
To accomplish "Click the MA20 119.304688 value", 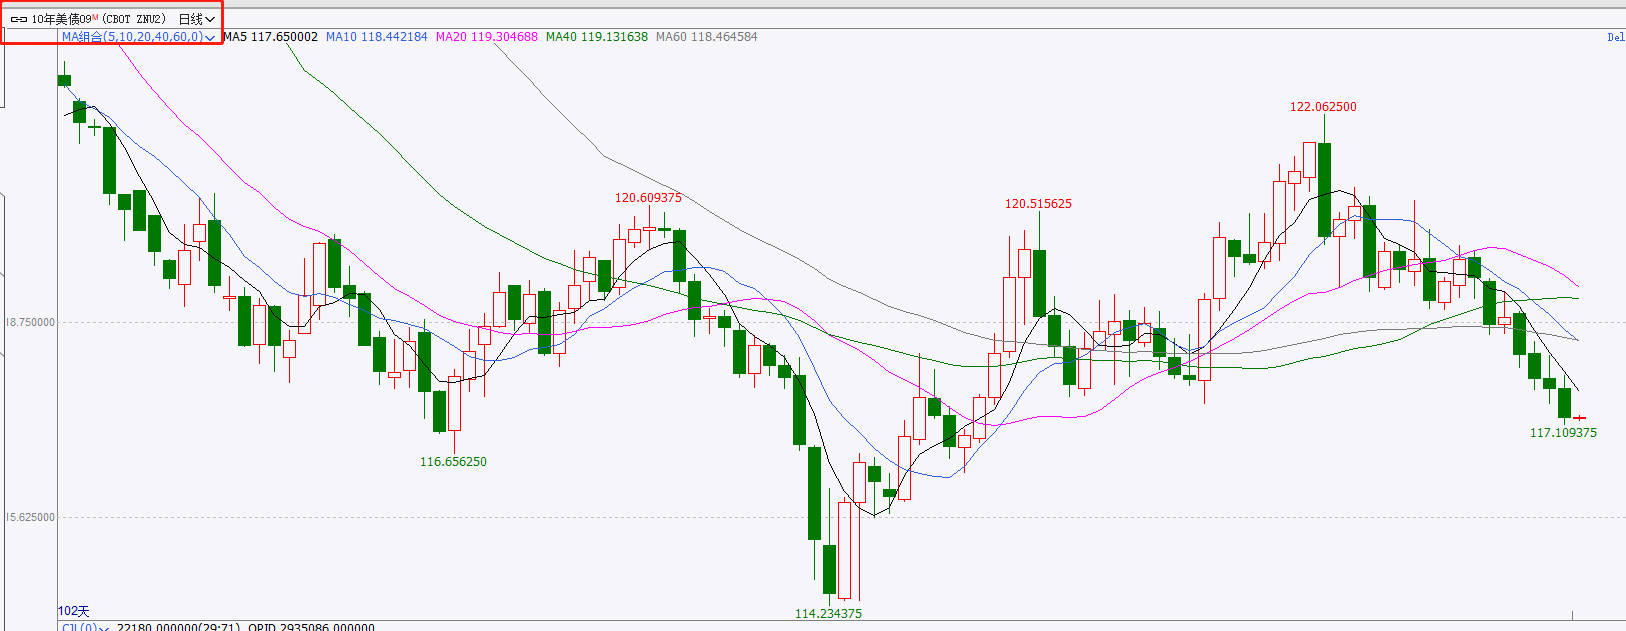I will (487, 37).
